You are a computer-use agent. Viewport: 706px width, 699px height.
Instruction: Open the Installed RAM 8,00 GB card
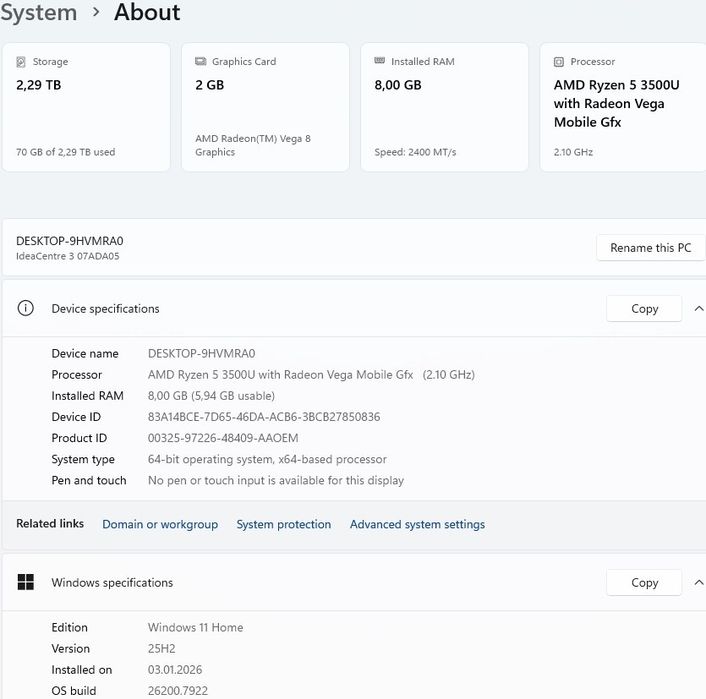(x=444, y=107)
